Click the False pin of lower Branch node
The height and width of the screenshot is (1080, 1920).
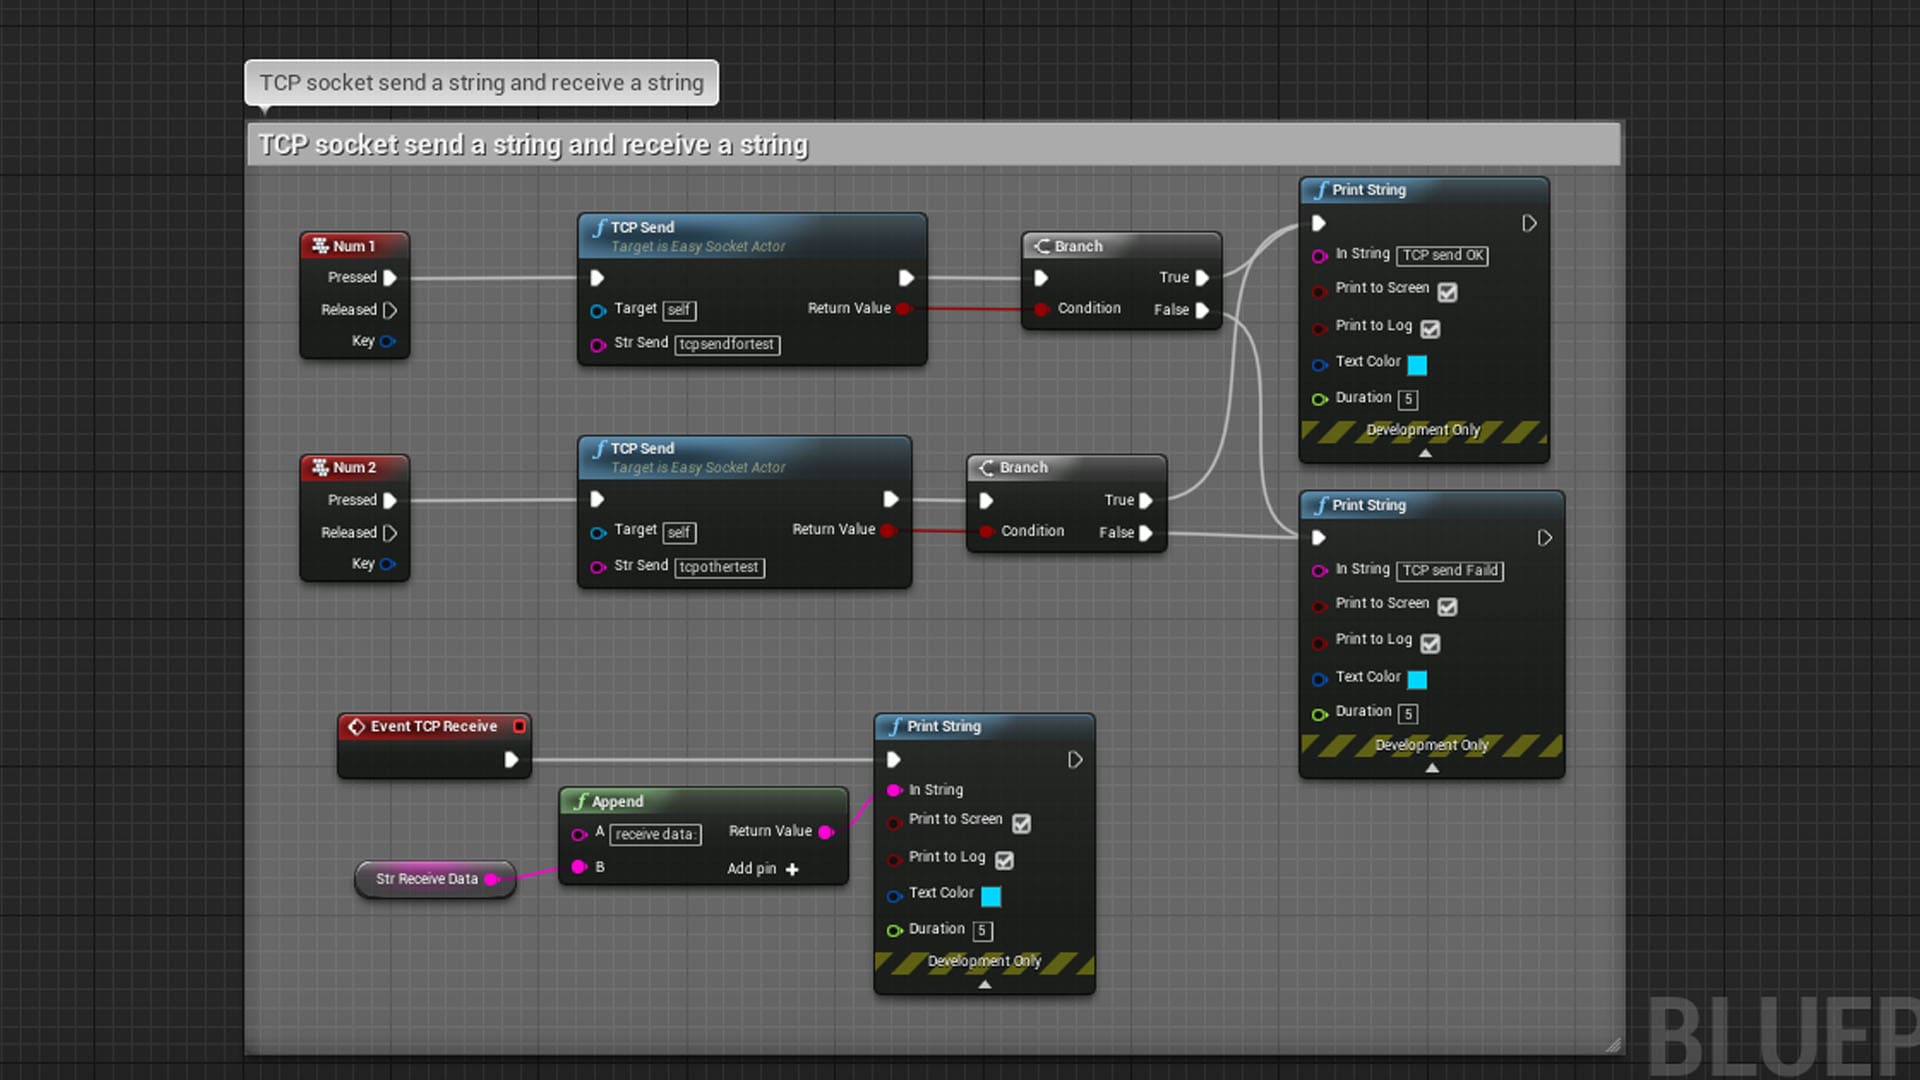(x=1146, y=533)
